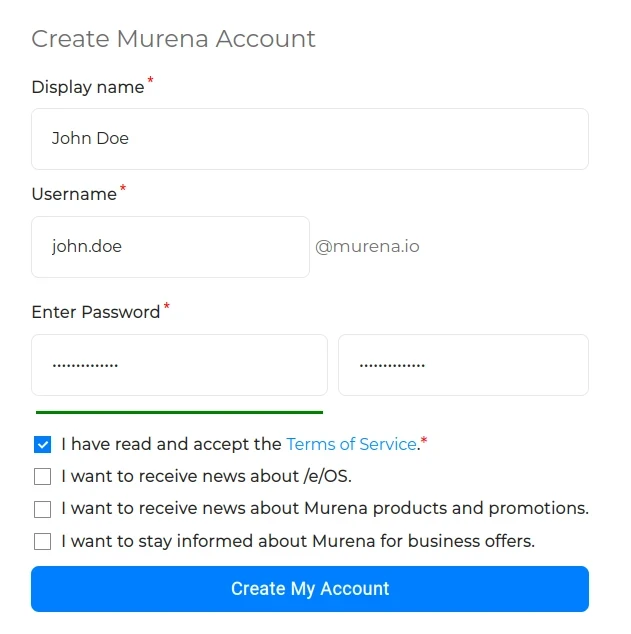Click the label text about Murena products and promotions
Viewport: 631px width, 634px height.
point(325,509)
